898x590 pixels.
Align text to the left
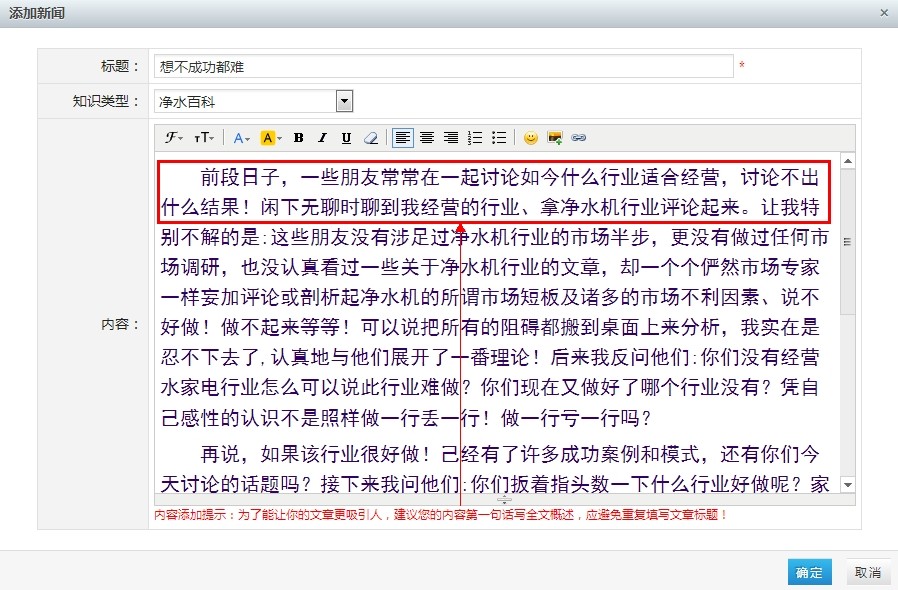402,138
